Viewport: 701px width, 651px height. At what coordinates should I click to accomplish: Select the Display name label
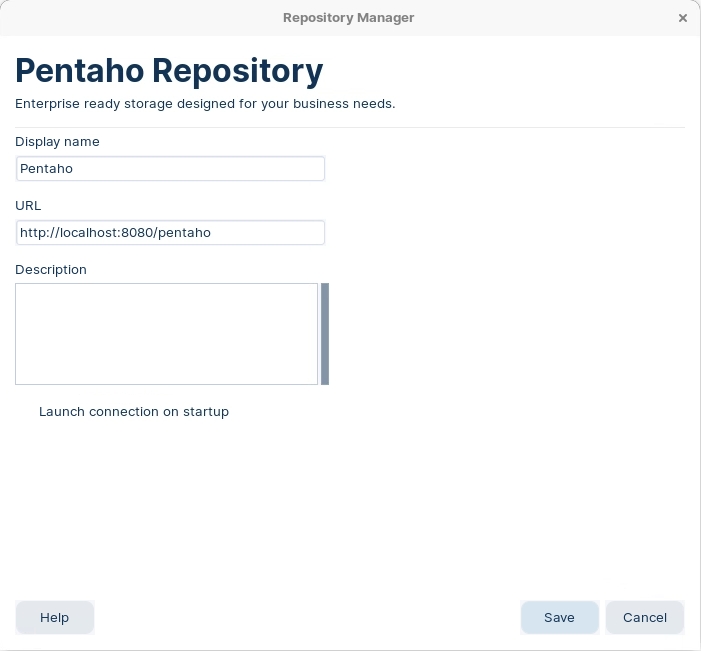57,142
